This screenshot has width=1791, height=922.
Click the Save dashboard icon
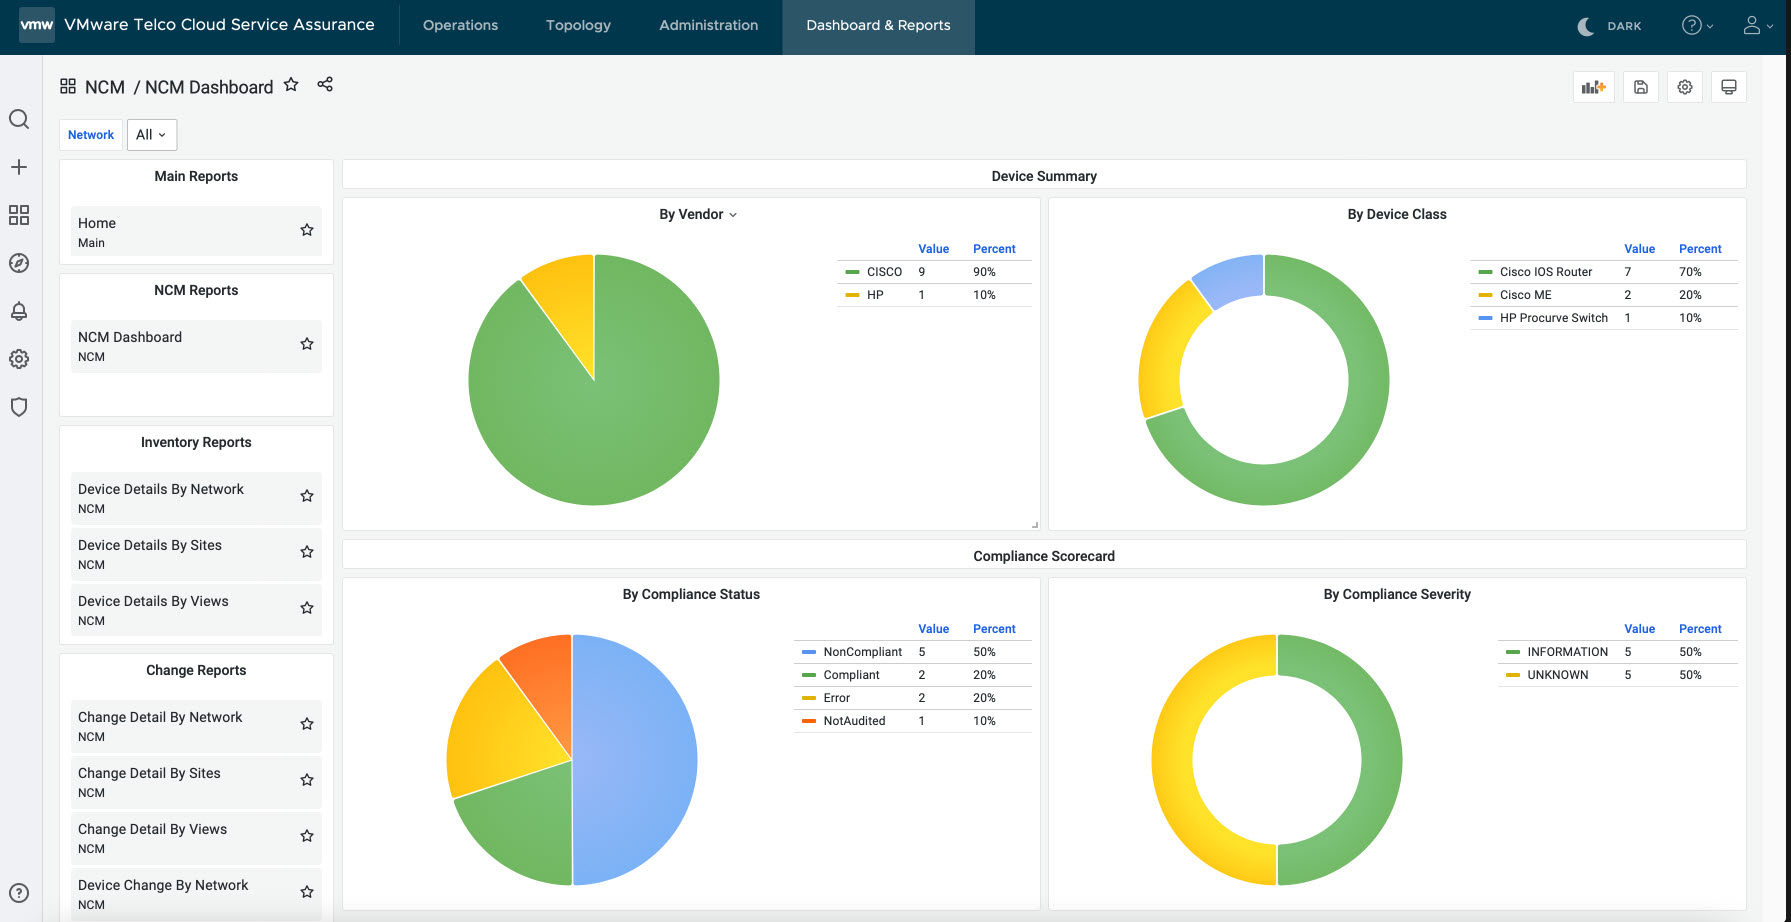(1641, 87)
